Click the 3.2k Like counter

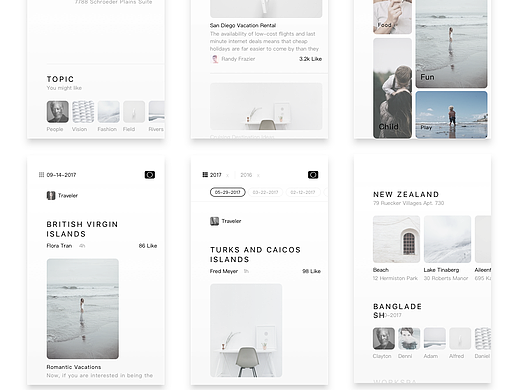(310, 59)
